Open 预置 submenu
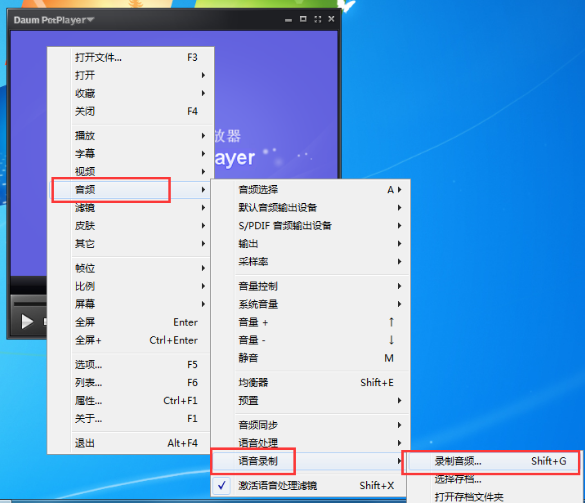This screenshot has height=504, width=585. click(311, 401)
